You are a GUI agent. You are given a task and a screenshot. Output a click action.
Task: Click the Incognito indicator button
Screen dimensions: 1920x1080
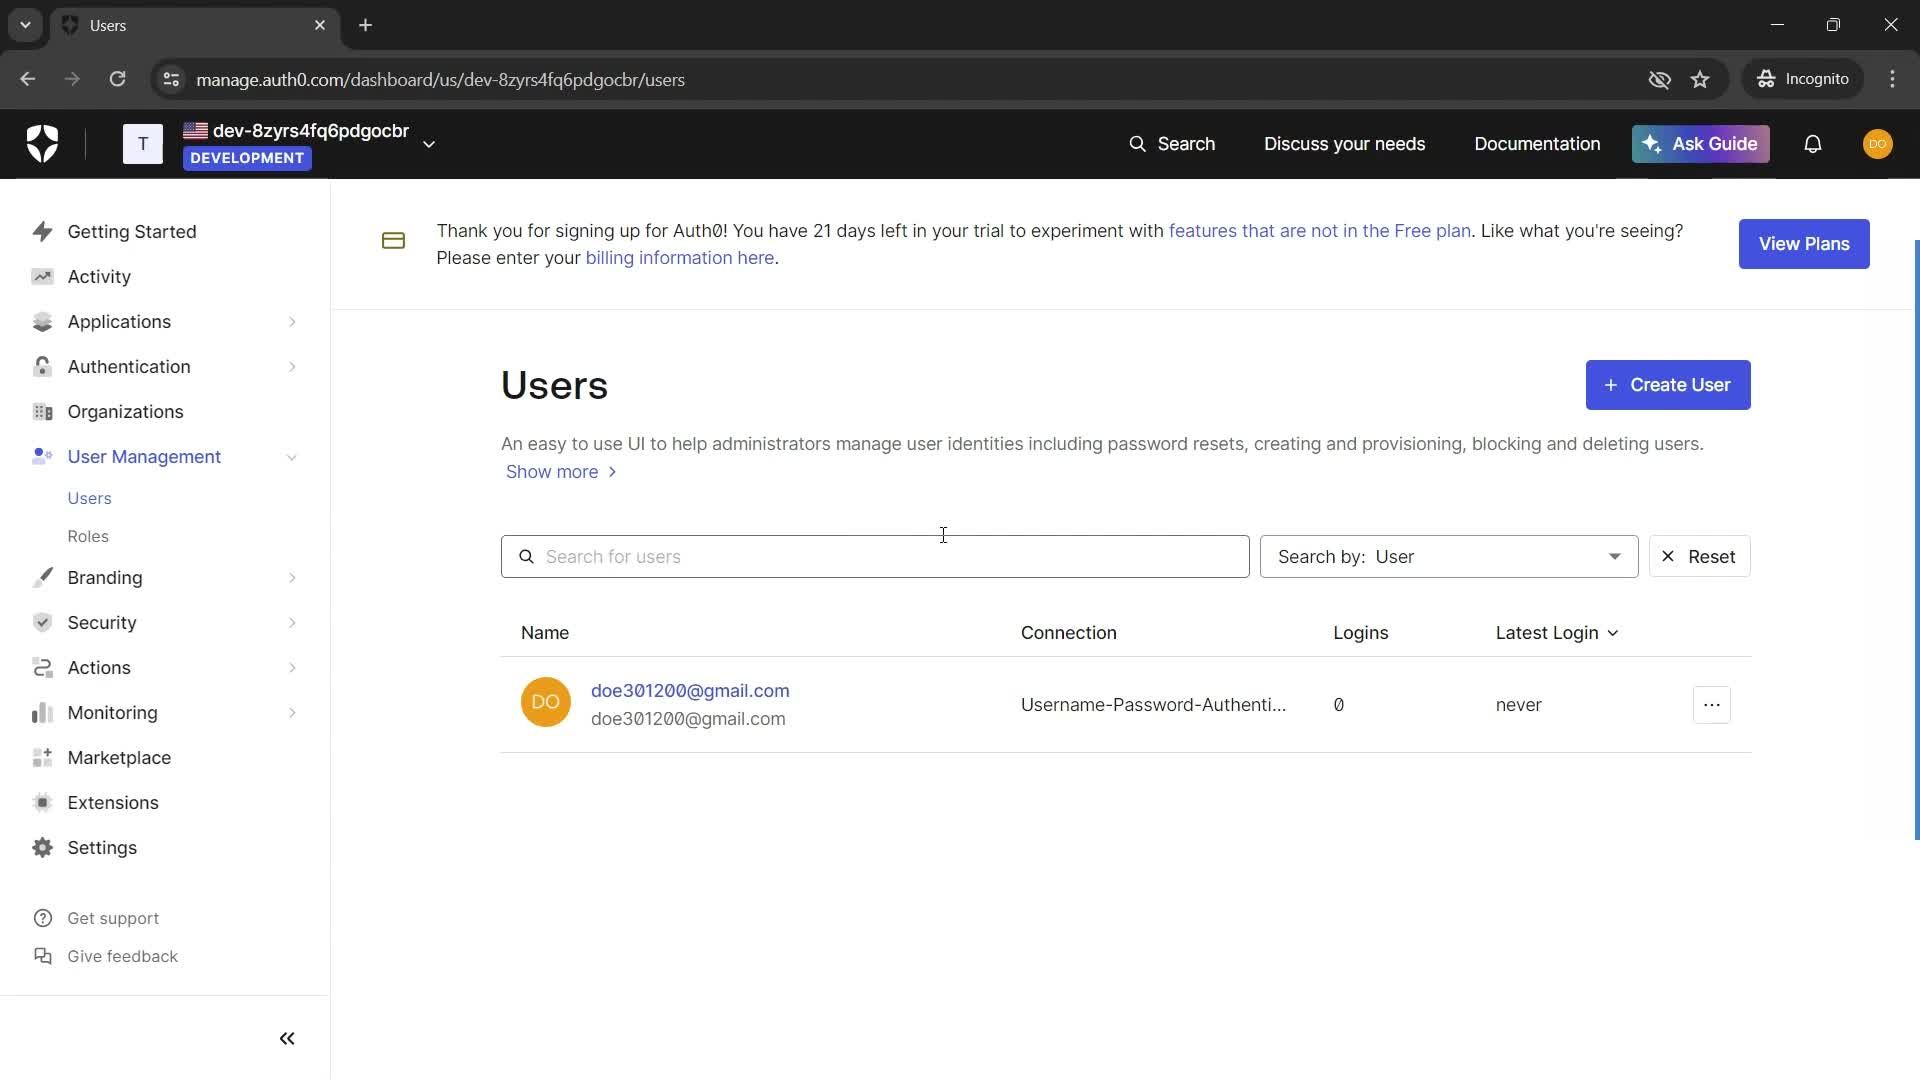(x=1803, y=79)
